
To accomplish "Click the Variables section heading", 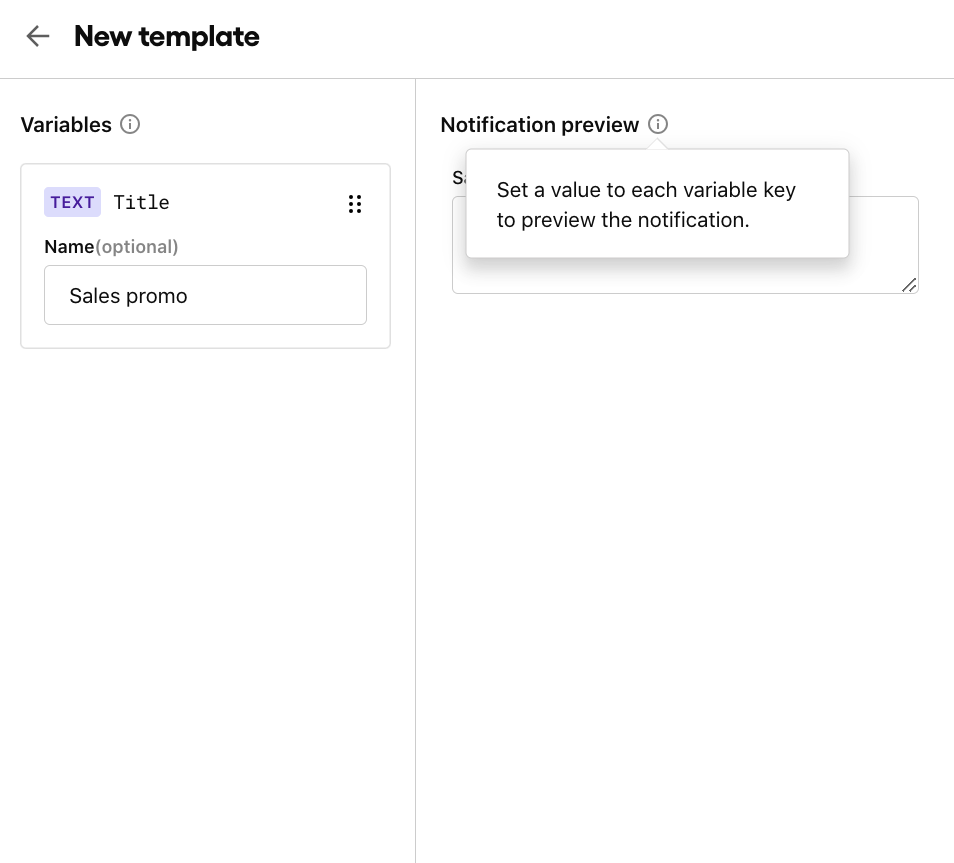I will tap(66, 125).
